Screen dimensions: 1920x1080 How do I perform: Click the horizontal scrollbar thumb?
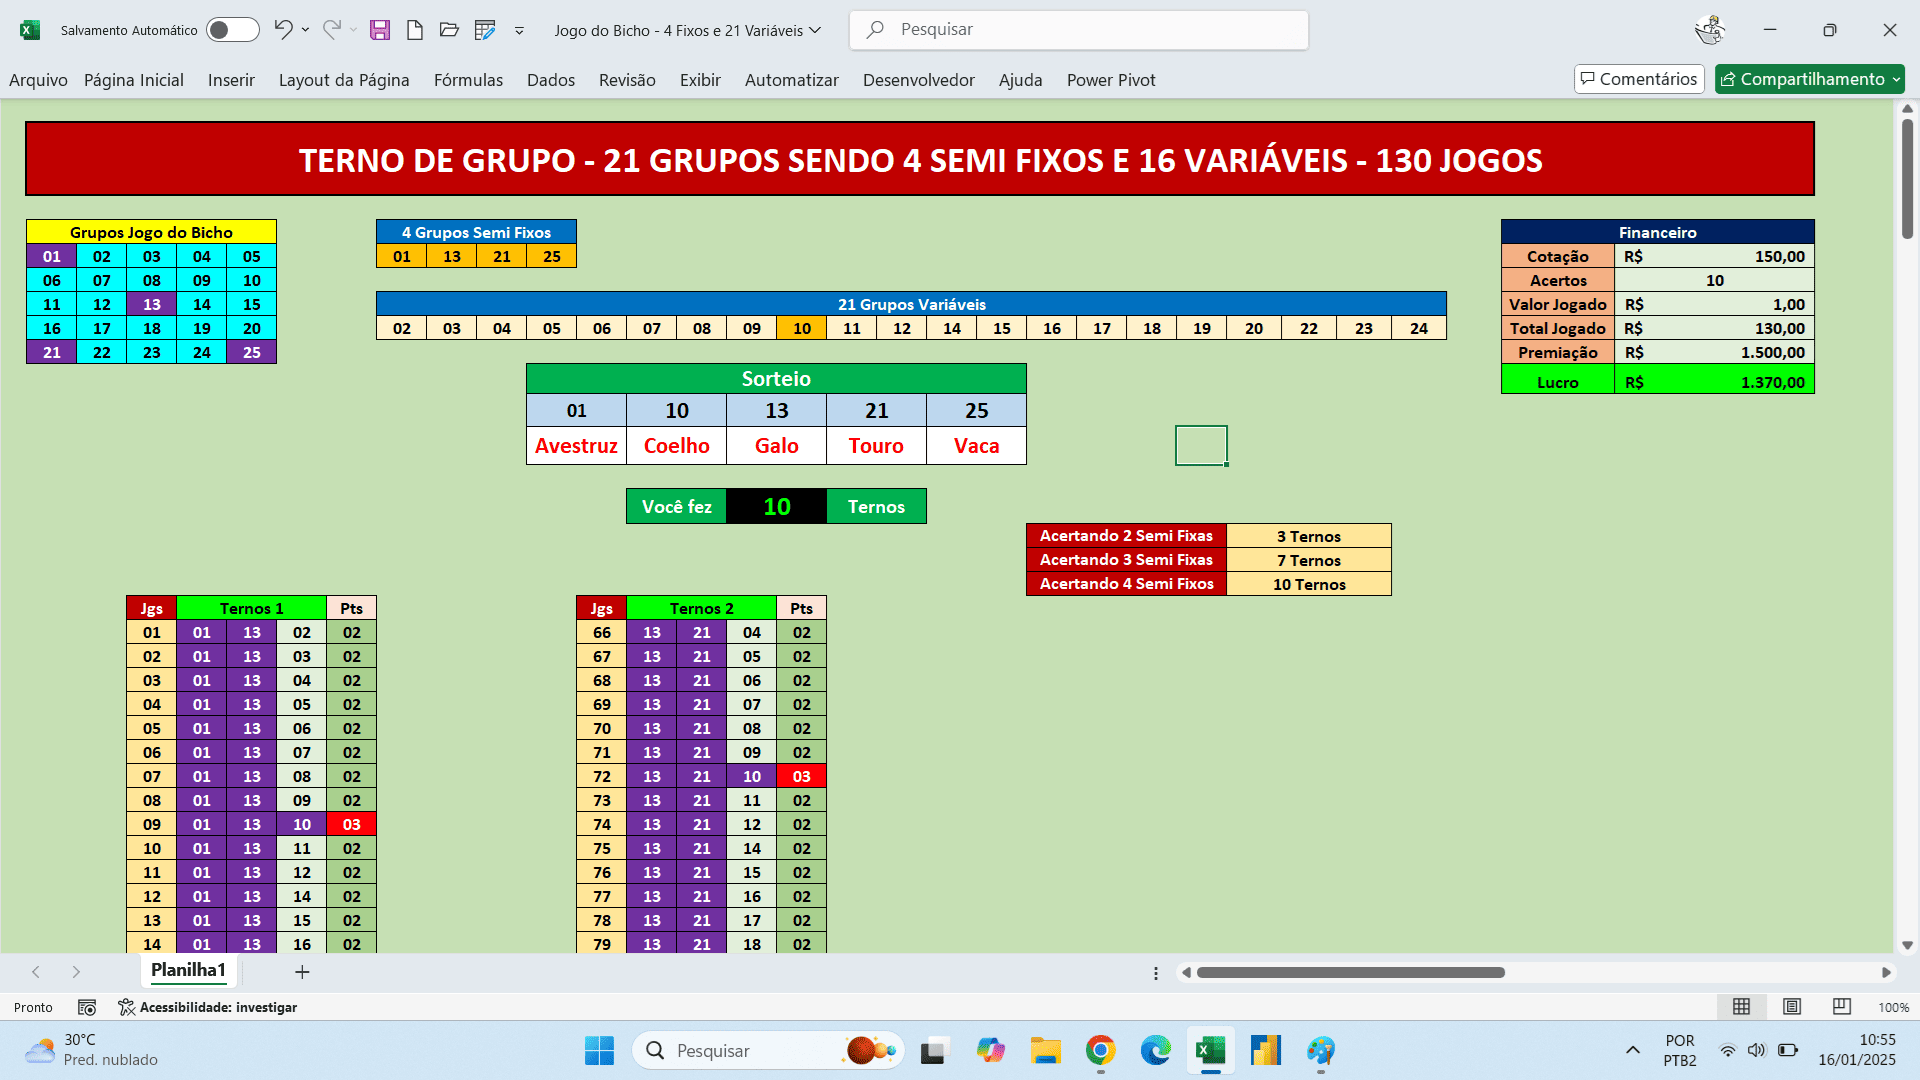coord(1350,973)
